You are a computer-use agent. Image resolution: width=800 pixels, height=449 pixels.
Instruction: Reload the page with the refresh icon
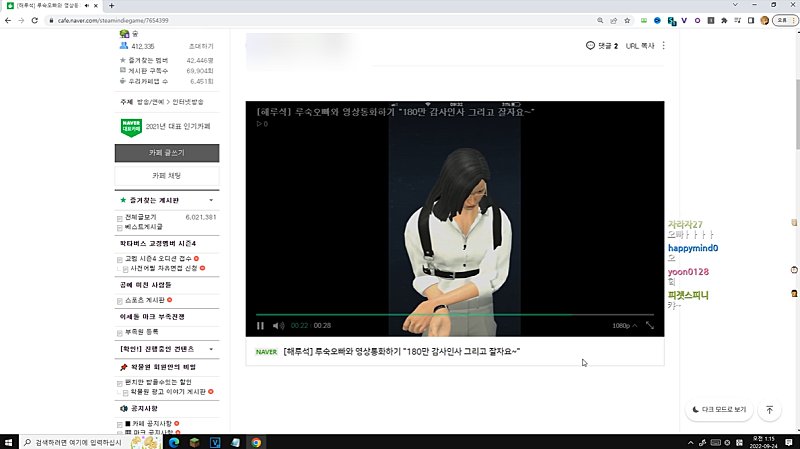[x=35, y=20]
